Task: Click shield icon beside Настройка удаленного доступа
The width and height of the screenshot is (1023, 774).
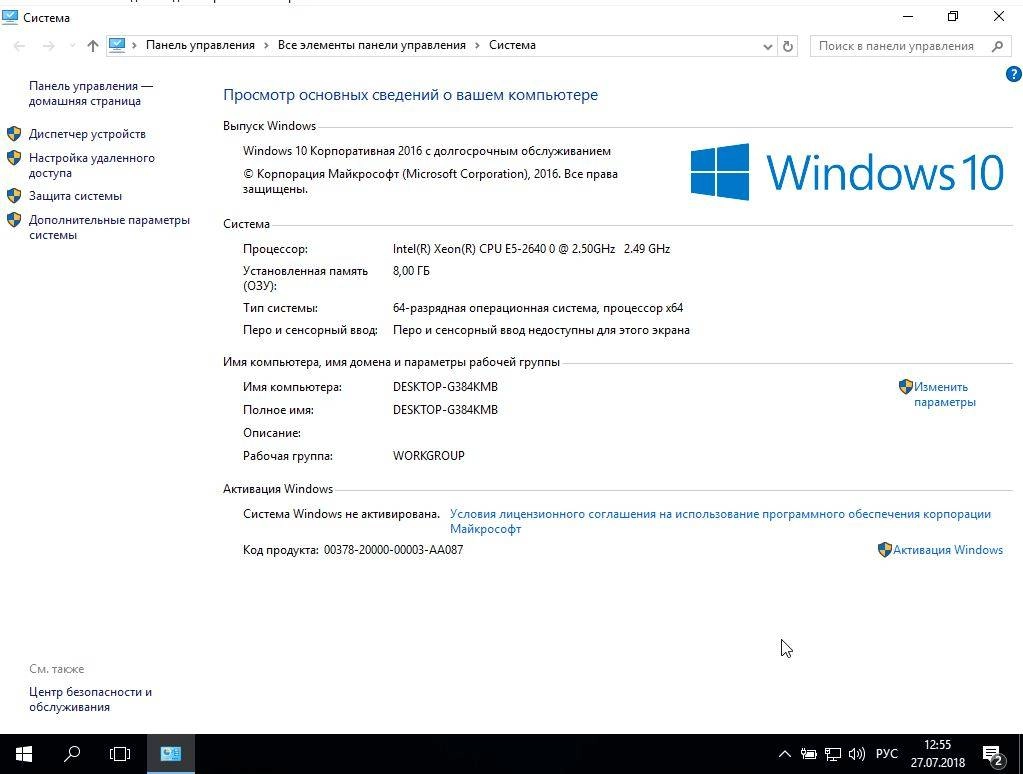Action: pos(14,158)
